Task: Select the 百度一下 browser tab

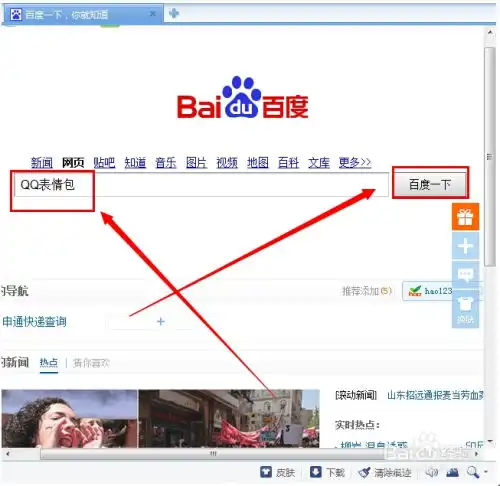Action: 82,14
